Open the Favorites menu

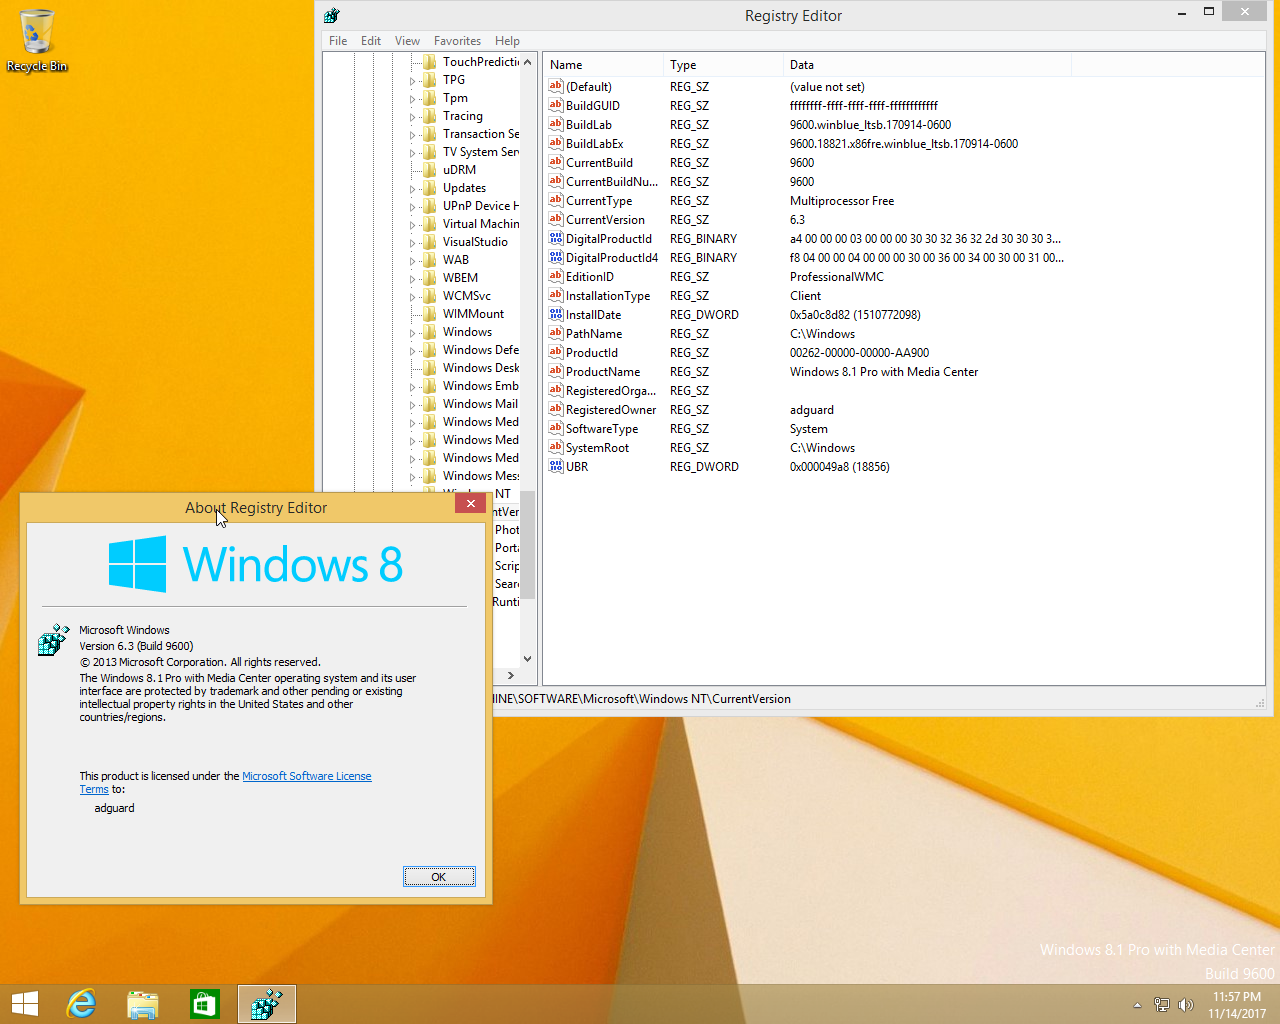(457, 41)
